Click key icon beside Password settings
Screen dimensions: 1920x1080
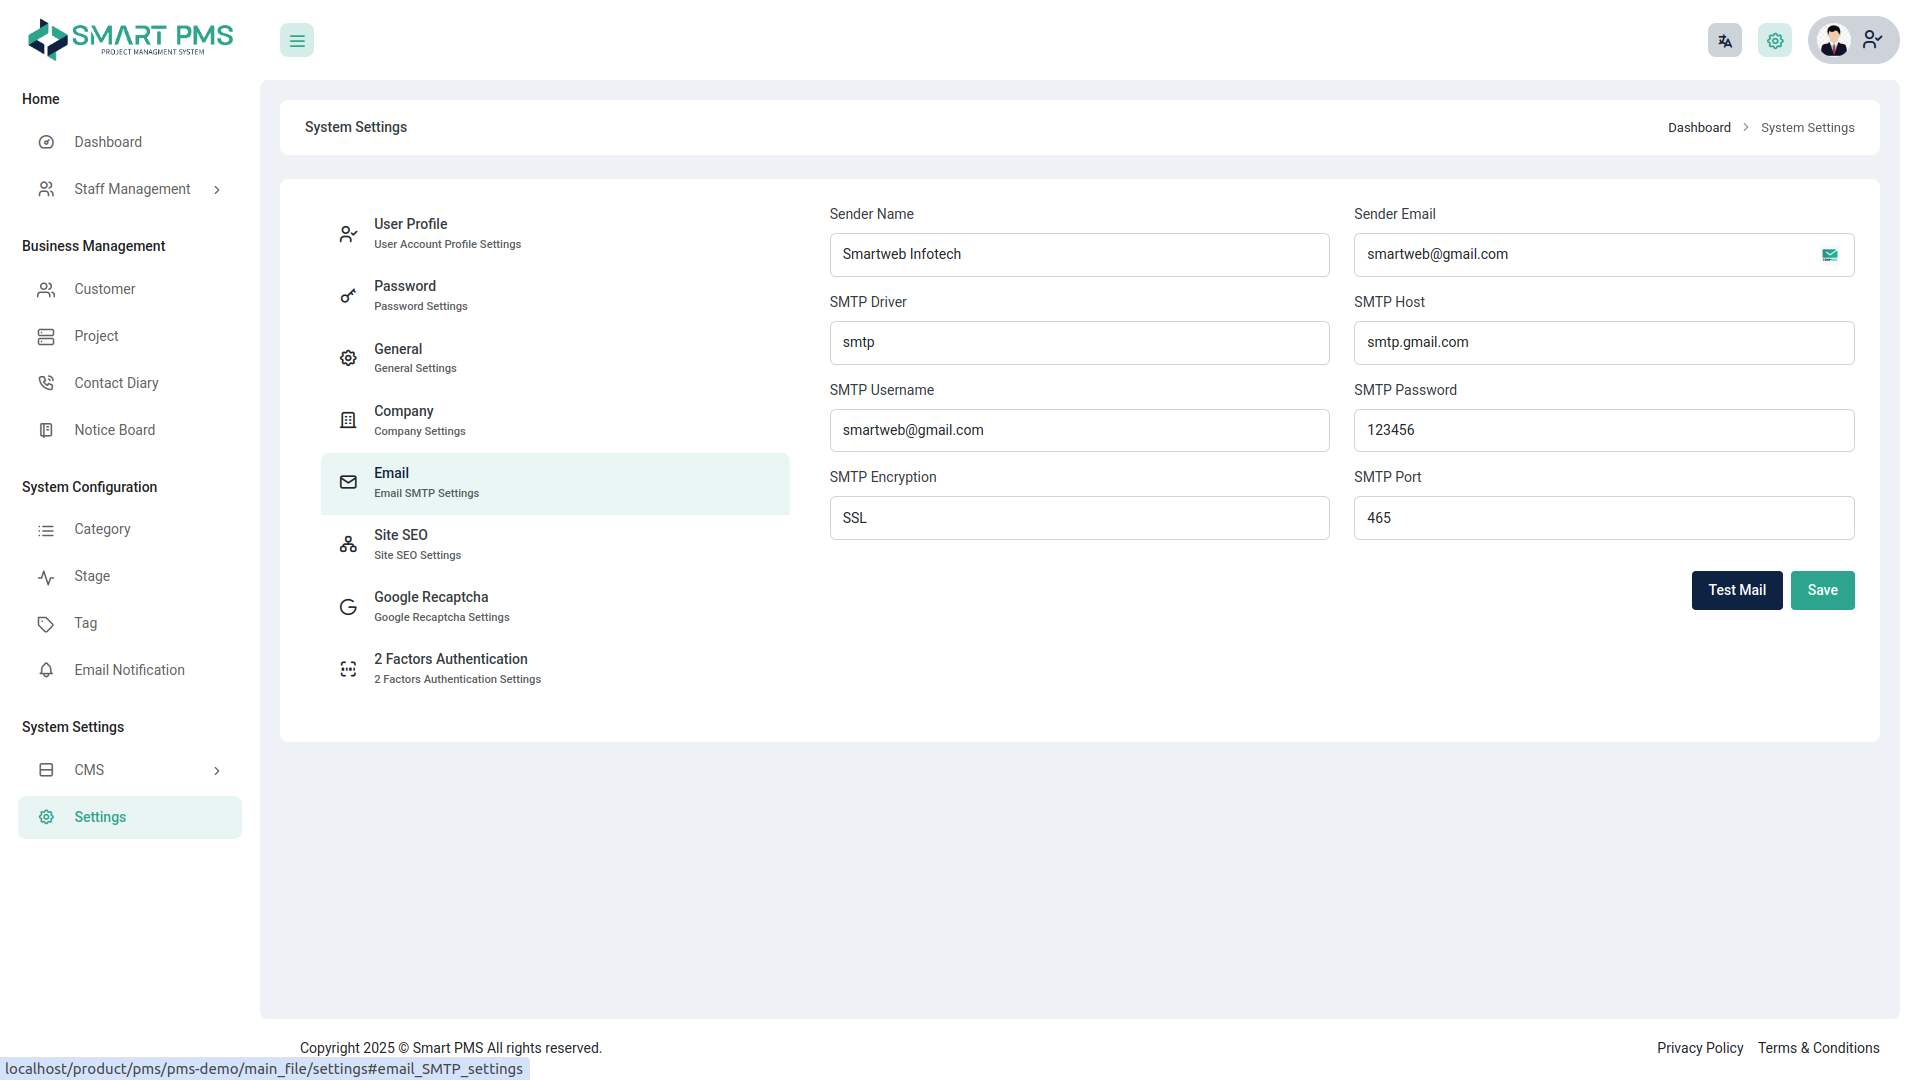coord(348,296)
